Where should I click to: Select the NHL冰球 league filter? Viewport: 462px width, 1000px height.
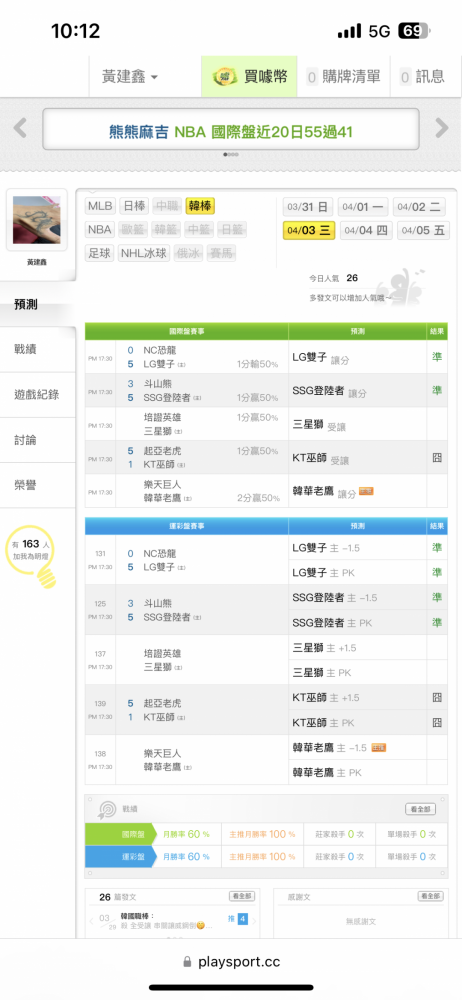coord(144,253)
